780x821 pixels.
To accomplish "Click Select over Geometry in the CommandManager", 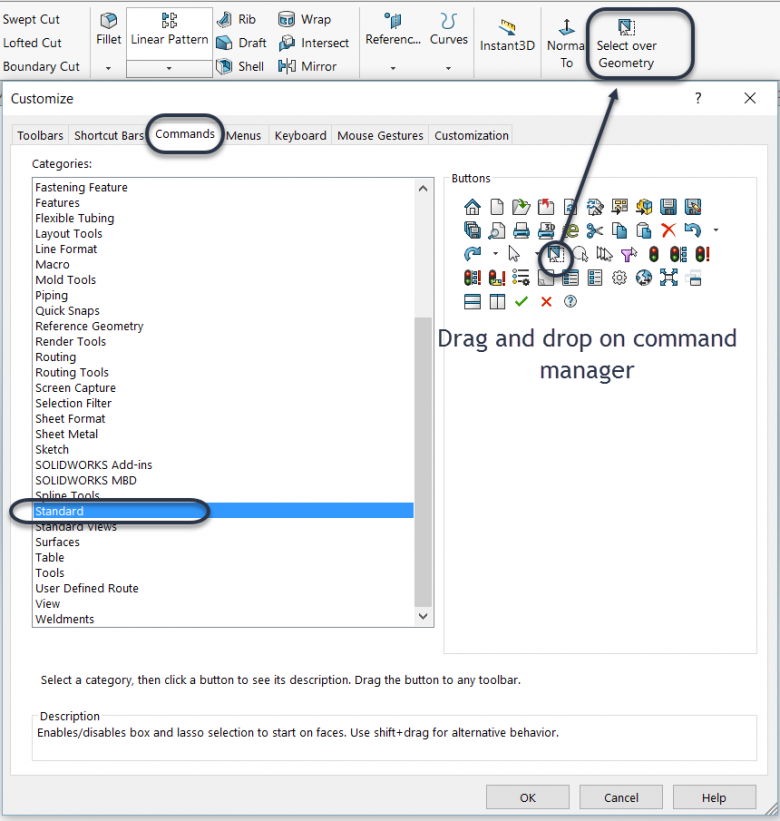I will 626,43.
